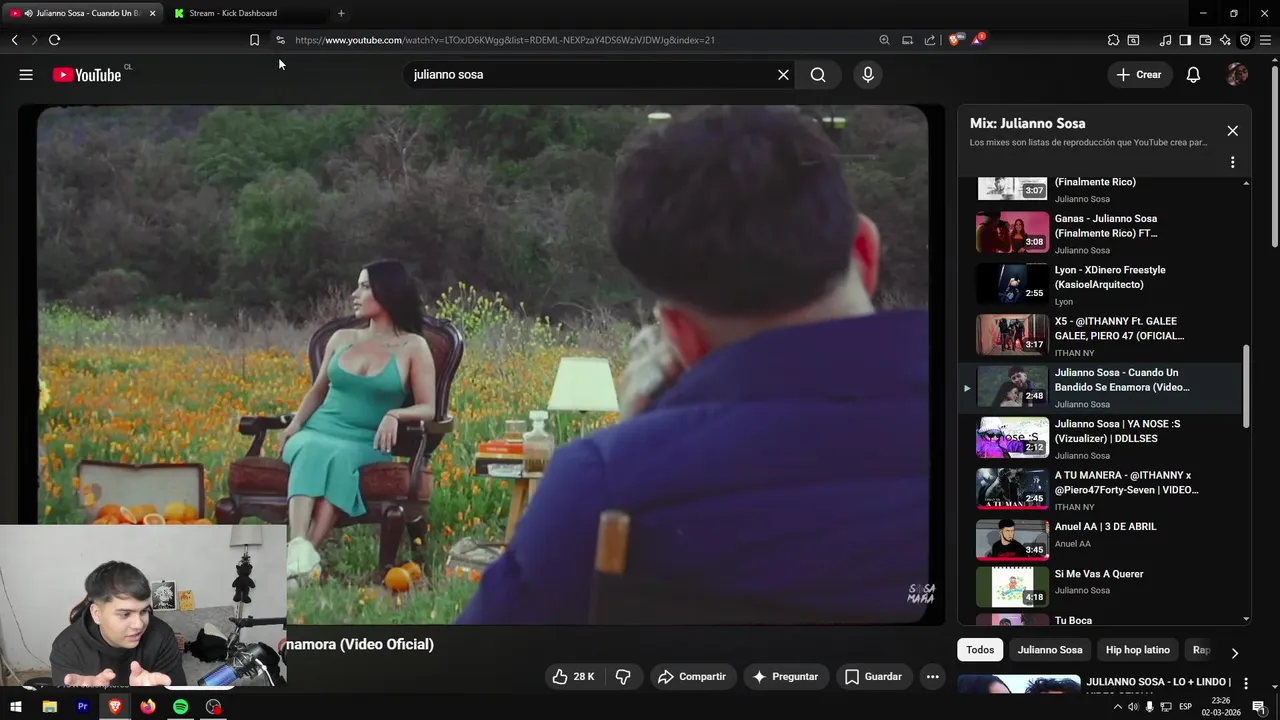Save the video with Guardar
1280x720 pixels.
(x=873, y=677)
